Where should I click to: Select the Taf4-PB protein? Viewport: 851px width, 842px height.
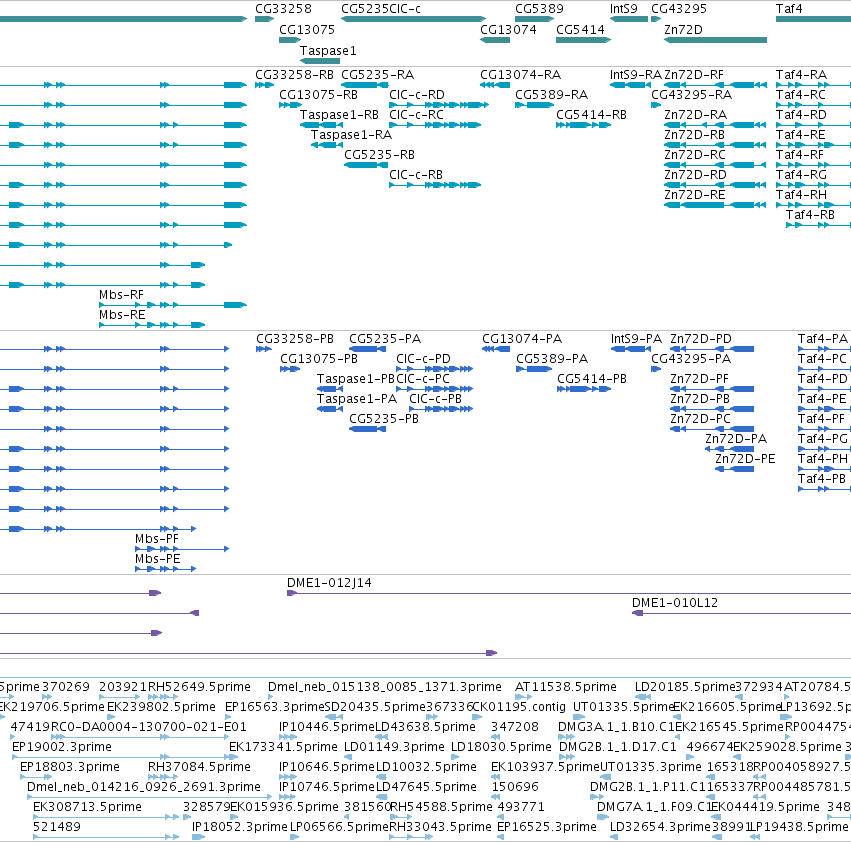(824, 489)
